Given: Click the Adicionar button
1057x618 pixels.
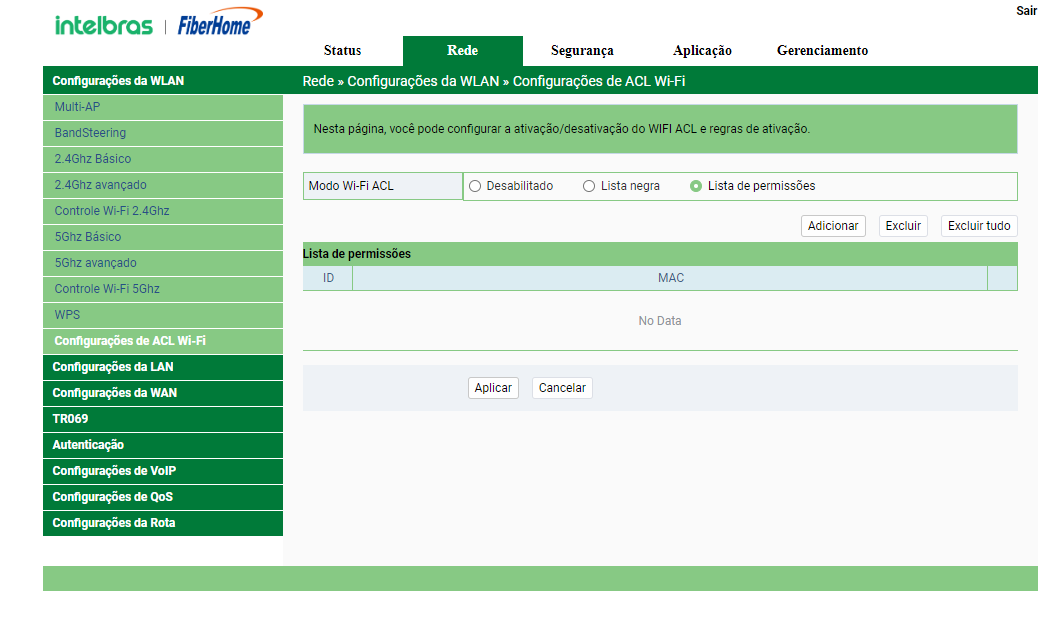Looking at the screenshot, I should pos(833,226).
